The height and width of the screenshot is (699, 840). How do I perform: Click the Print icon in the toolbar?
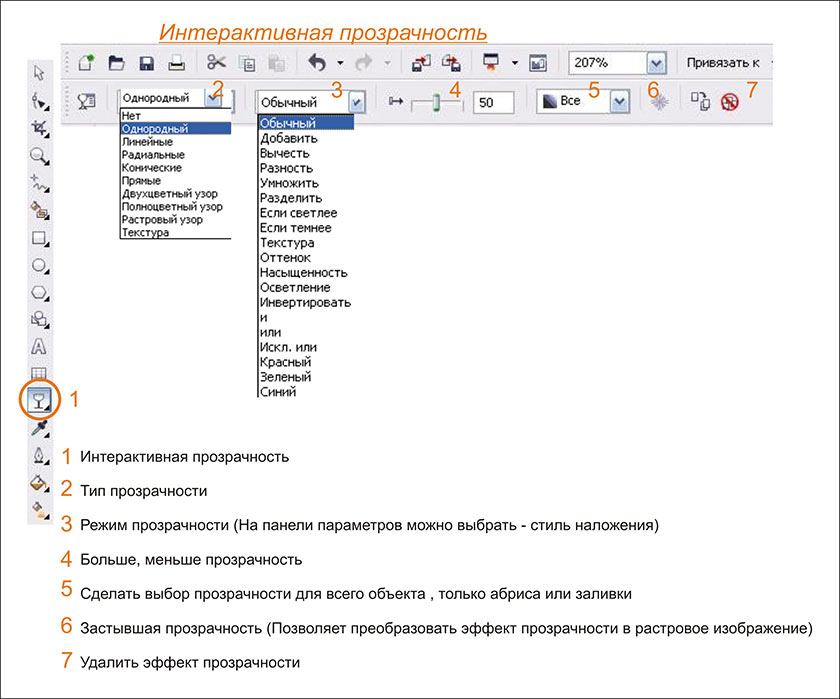pyautogui.click(x=176, y=63)
